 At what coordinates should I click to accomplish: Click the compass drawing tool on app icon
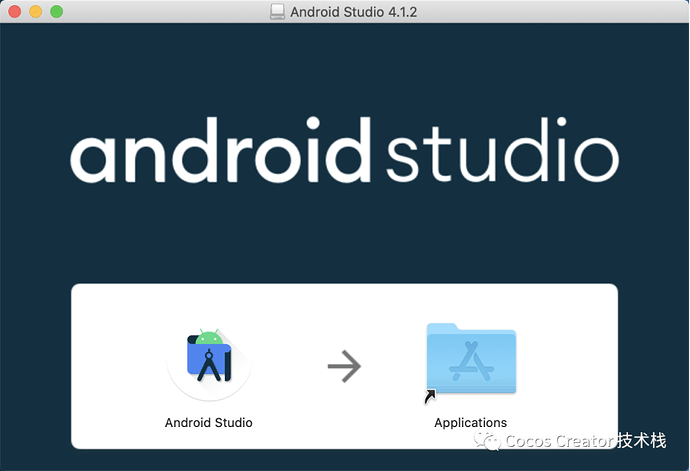tap(212, 367)
